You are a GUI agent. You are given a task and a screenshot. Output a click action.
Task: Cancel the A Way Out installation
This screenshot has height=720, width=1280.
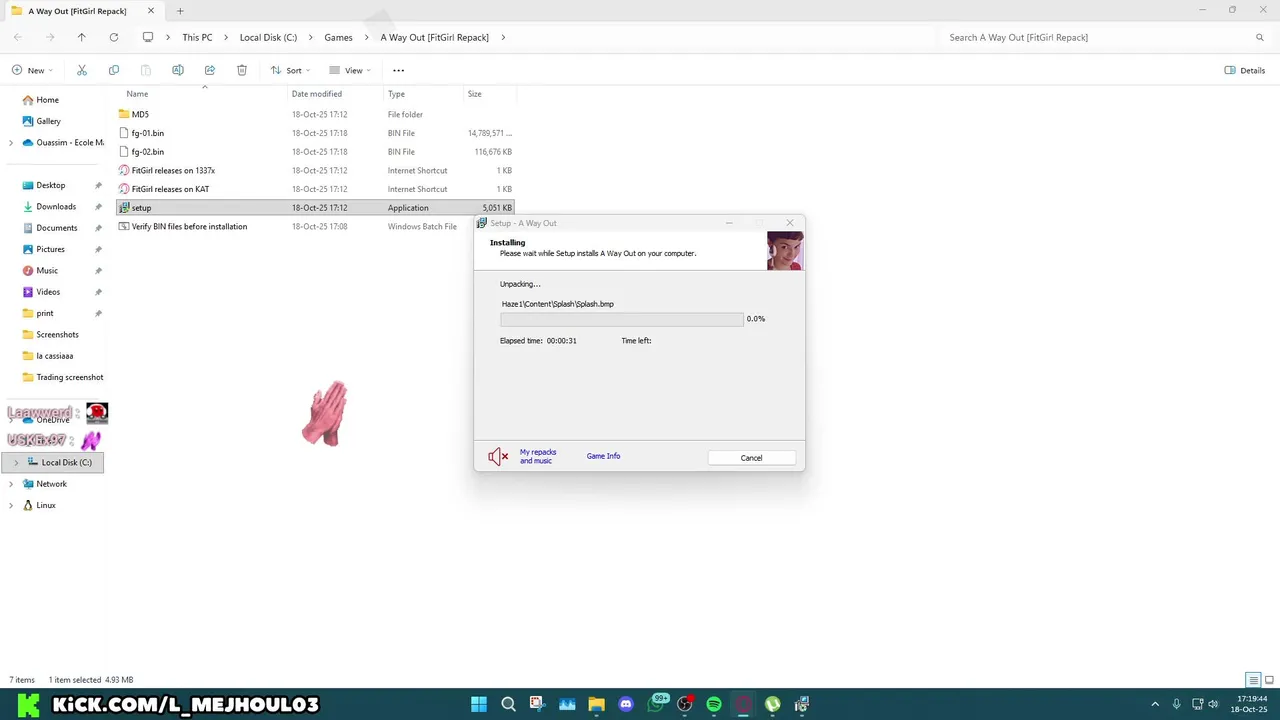pos(751,458)
